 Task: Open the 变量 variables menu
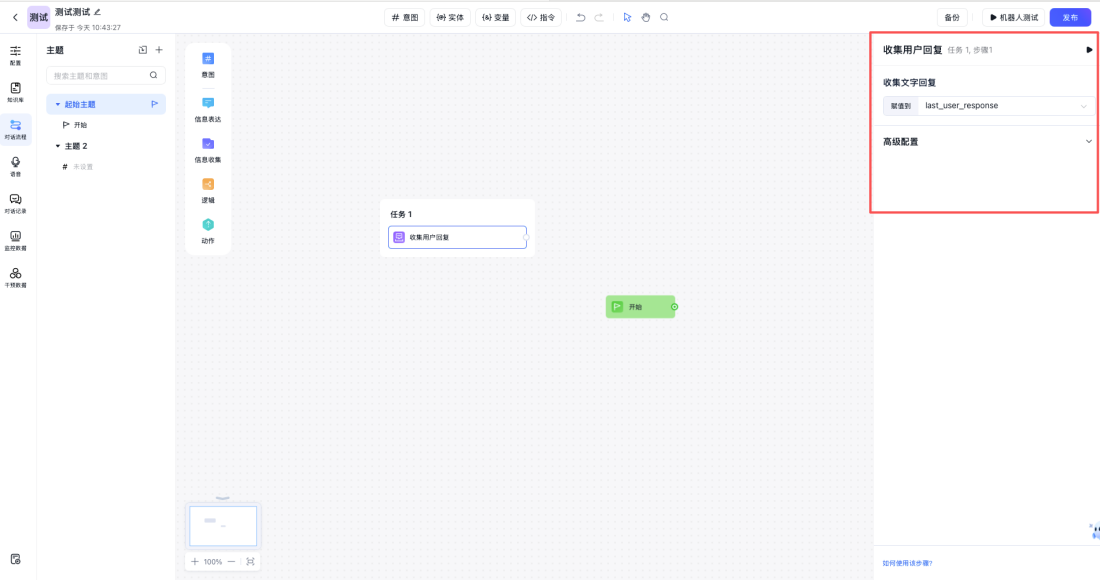495,17
